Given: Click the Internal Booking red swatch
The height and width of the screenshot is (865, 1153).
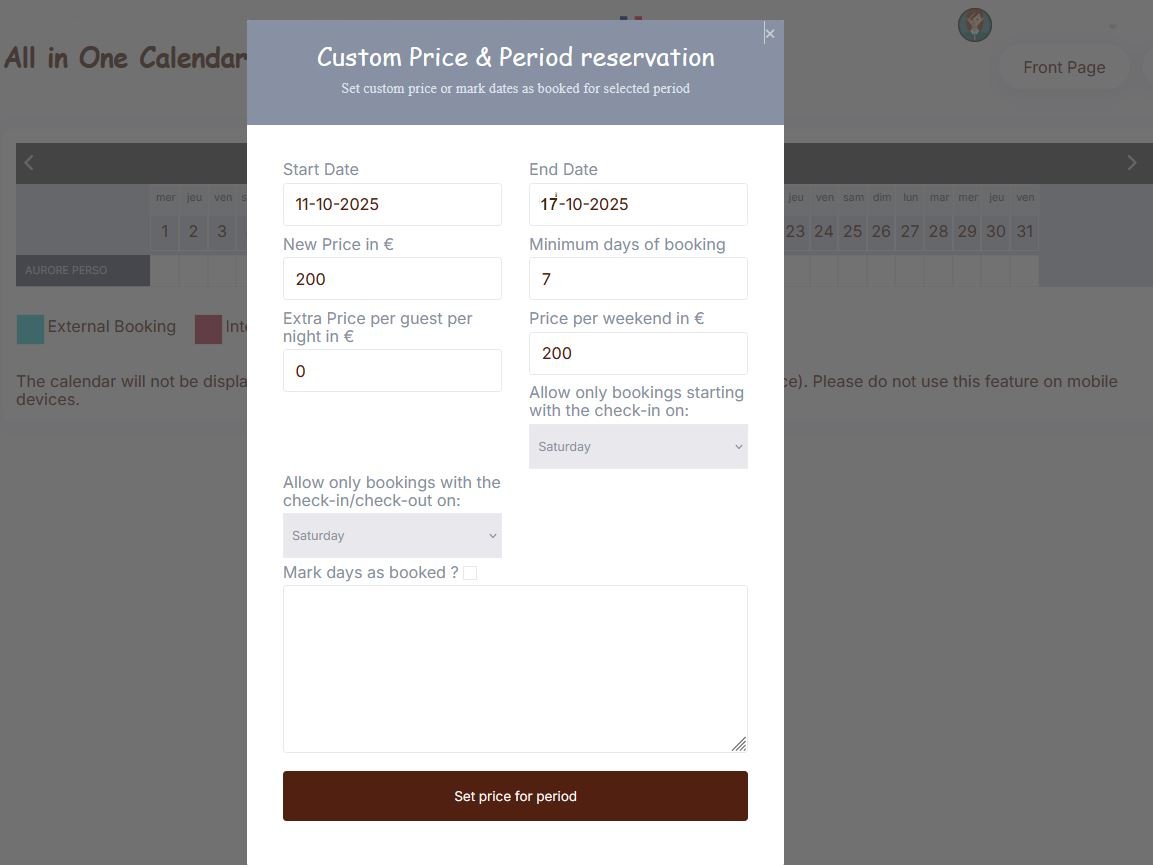Looking at the screenshot, I should [x=208, y=329].
